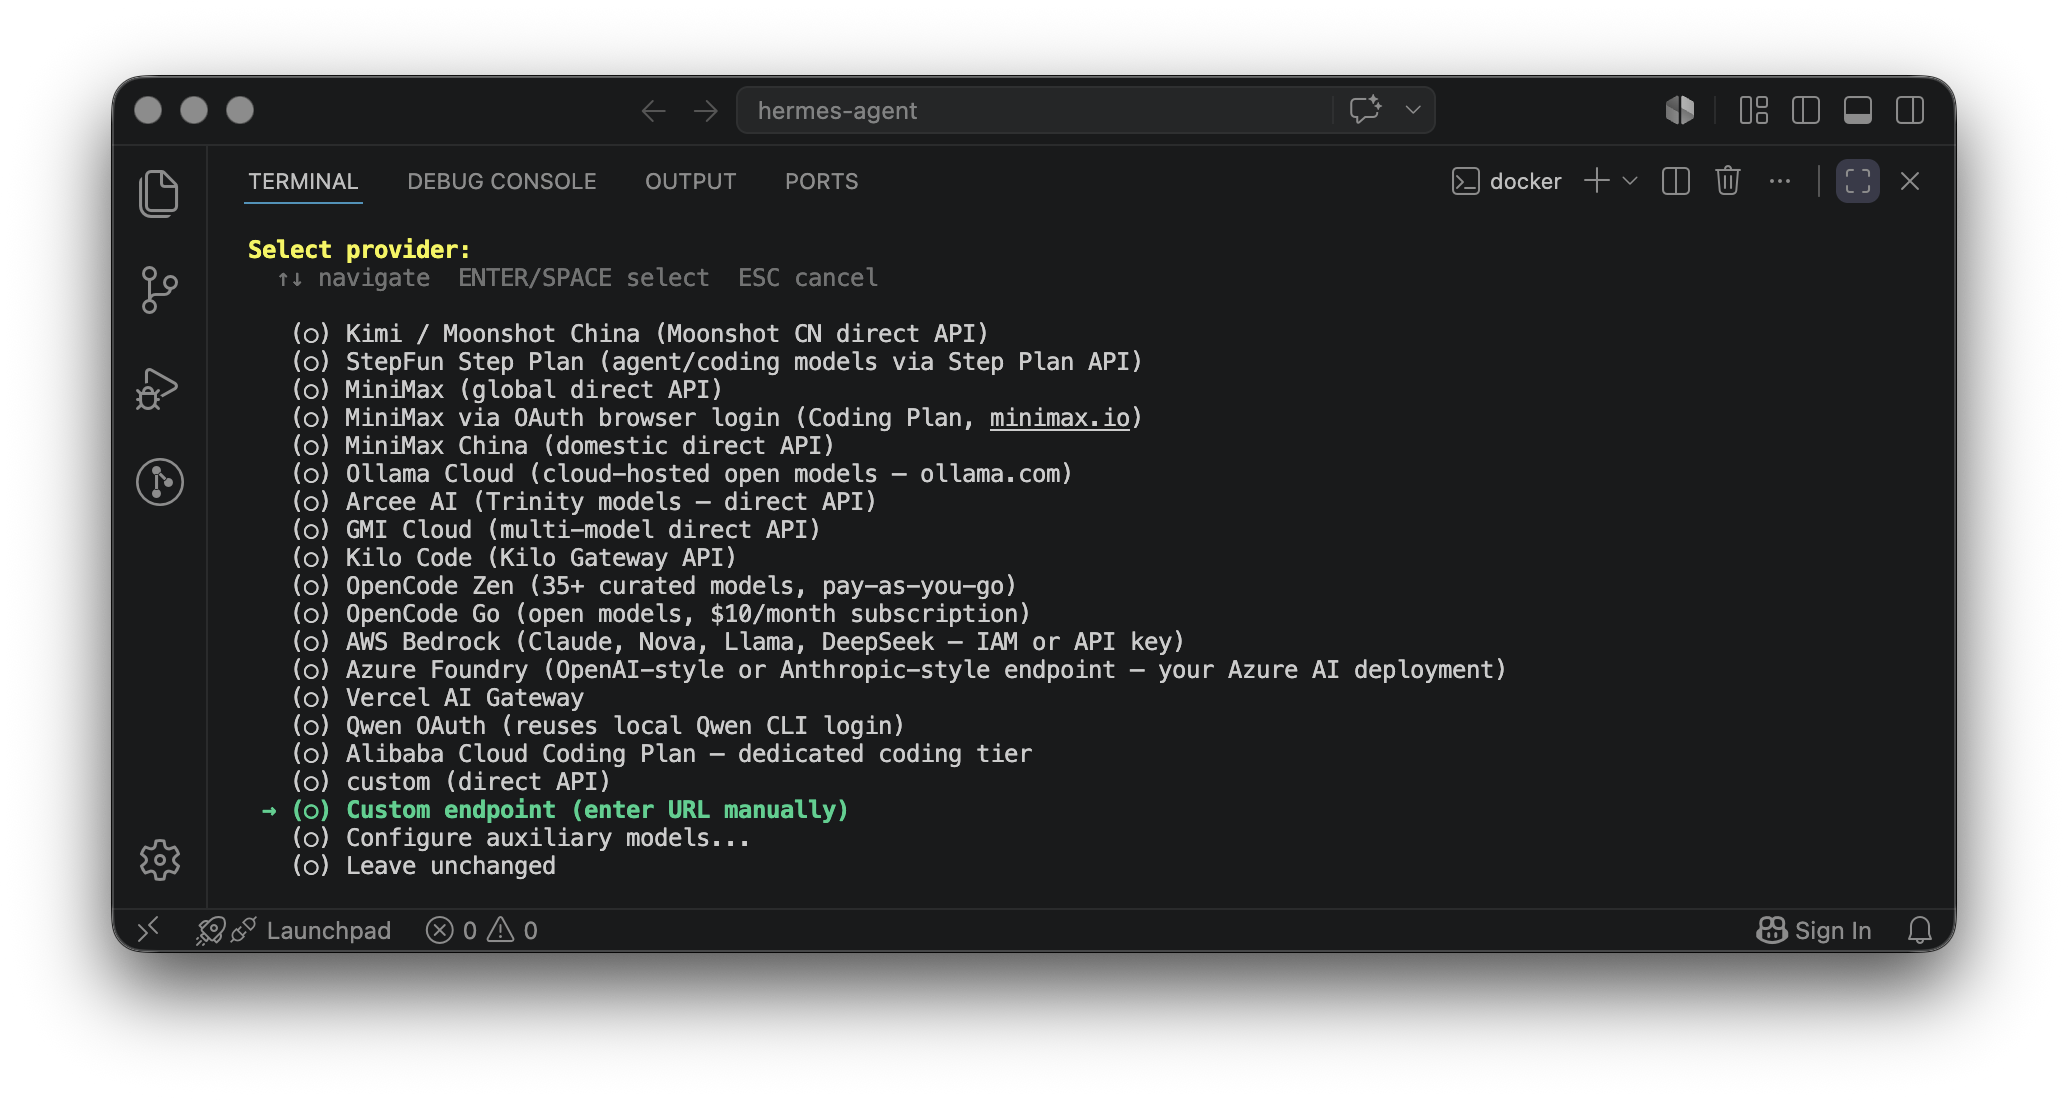Click the hermes-agent command center search box

tap(1035, 110)
